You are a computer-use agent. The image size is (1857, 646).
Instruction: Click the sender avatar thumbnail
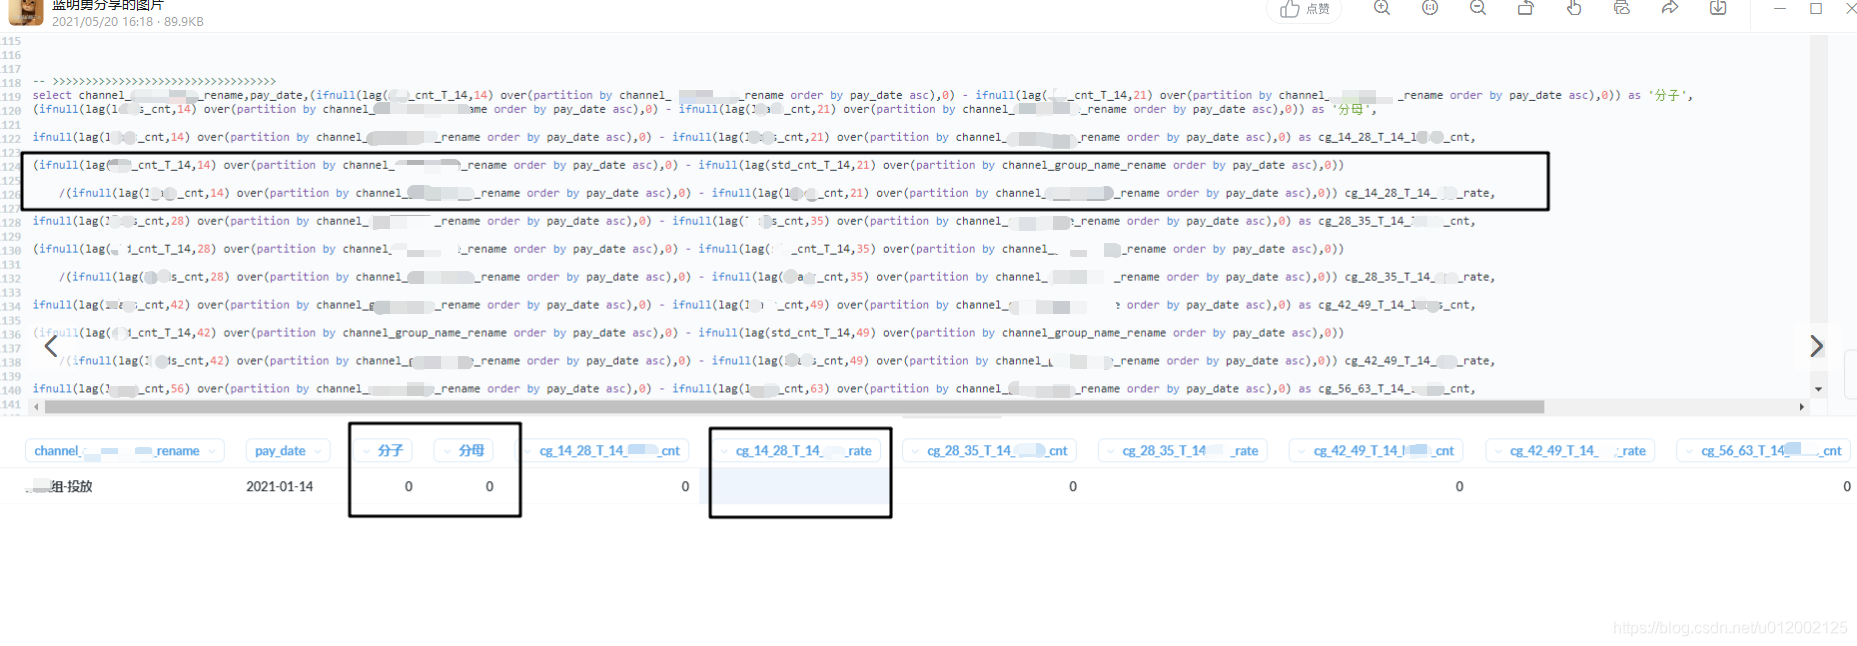[25, 12]
